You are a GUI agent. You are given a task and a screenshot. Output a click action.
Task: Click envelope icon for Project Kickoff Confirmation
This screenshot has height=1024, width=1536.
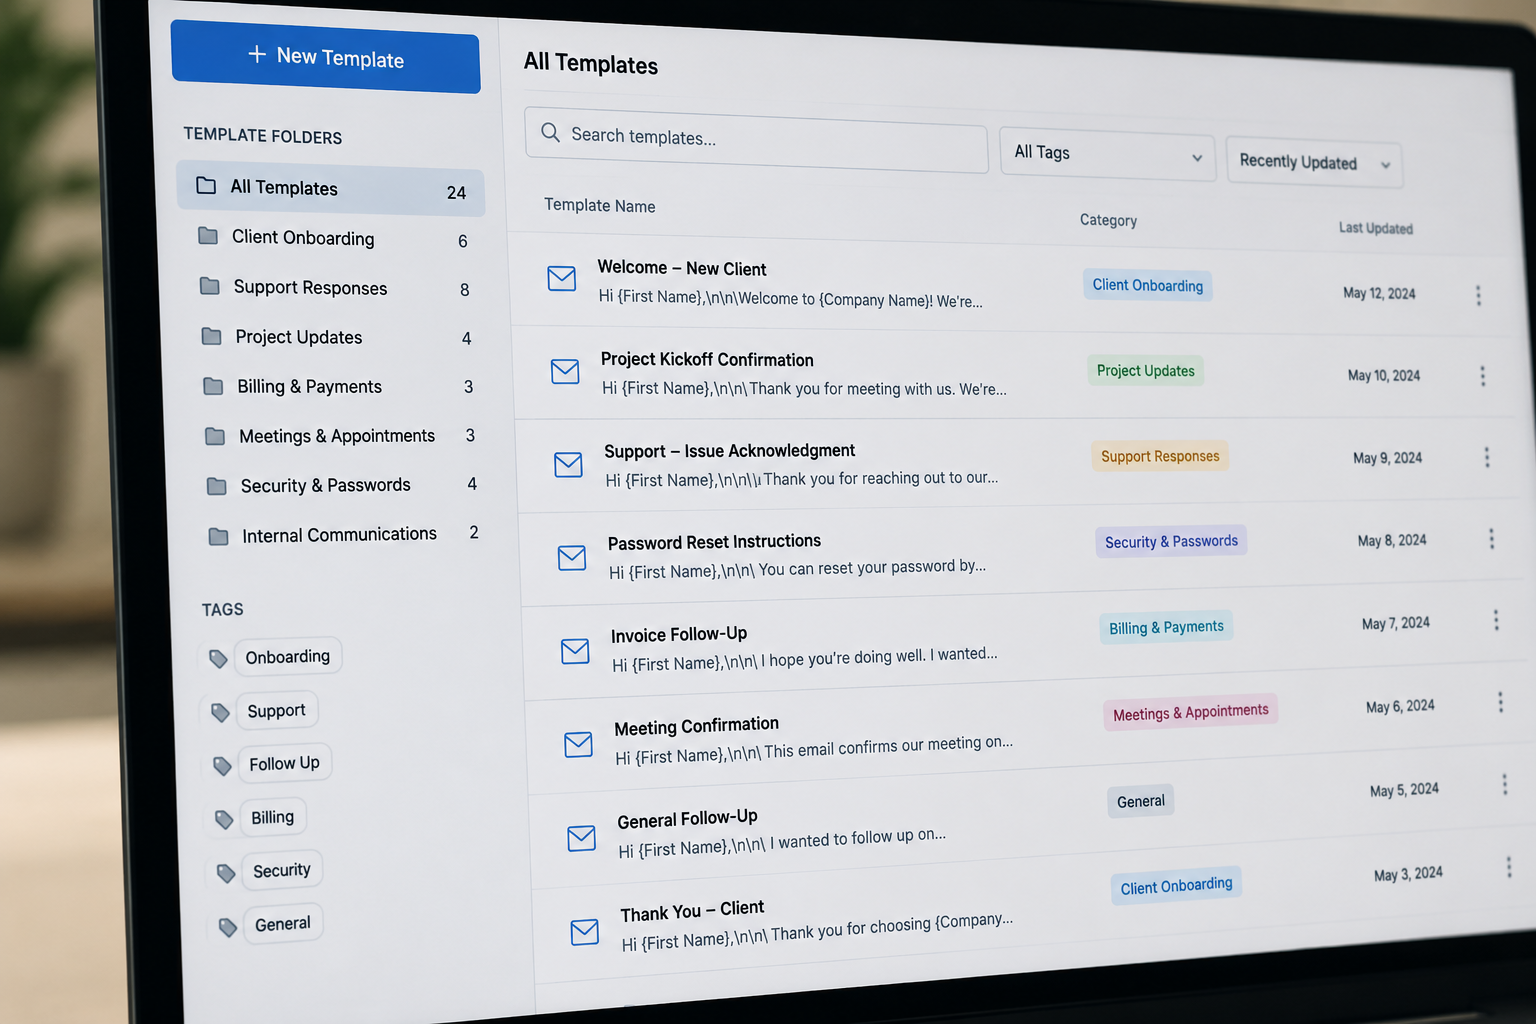(565, 371)
